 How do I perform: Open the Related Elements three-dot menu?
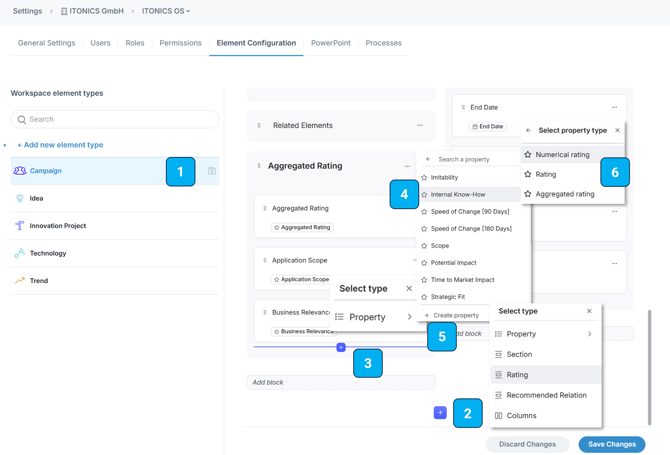[x=420, y=126]
